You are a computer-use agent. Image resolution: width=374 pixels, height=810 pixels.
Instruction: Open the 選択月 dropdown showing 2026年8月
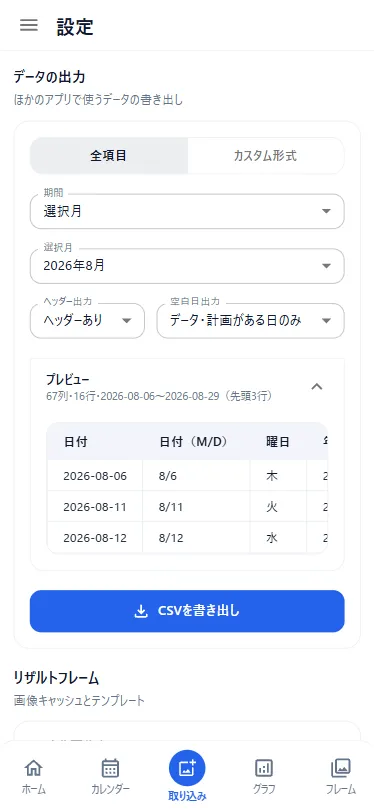187,266
